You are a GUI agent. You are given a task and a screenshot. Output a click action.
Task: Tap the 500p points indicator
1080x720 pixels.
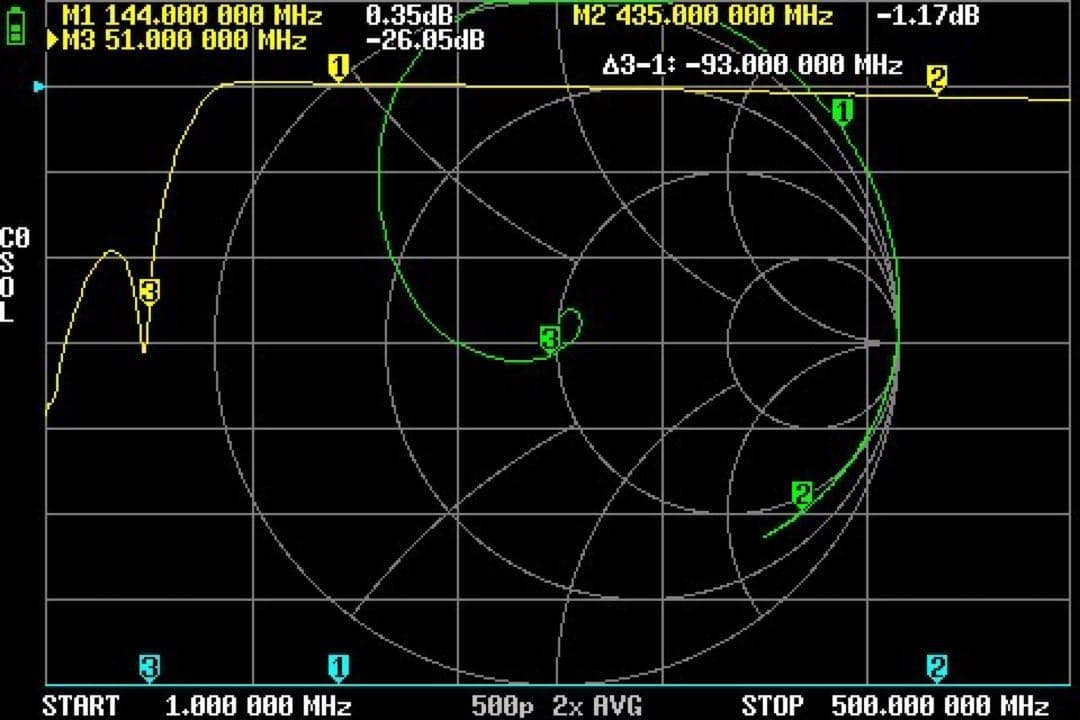[503, 706]
